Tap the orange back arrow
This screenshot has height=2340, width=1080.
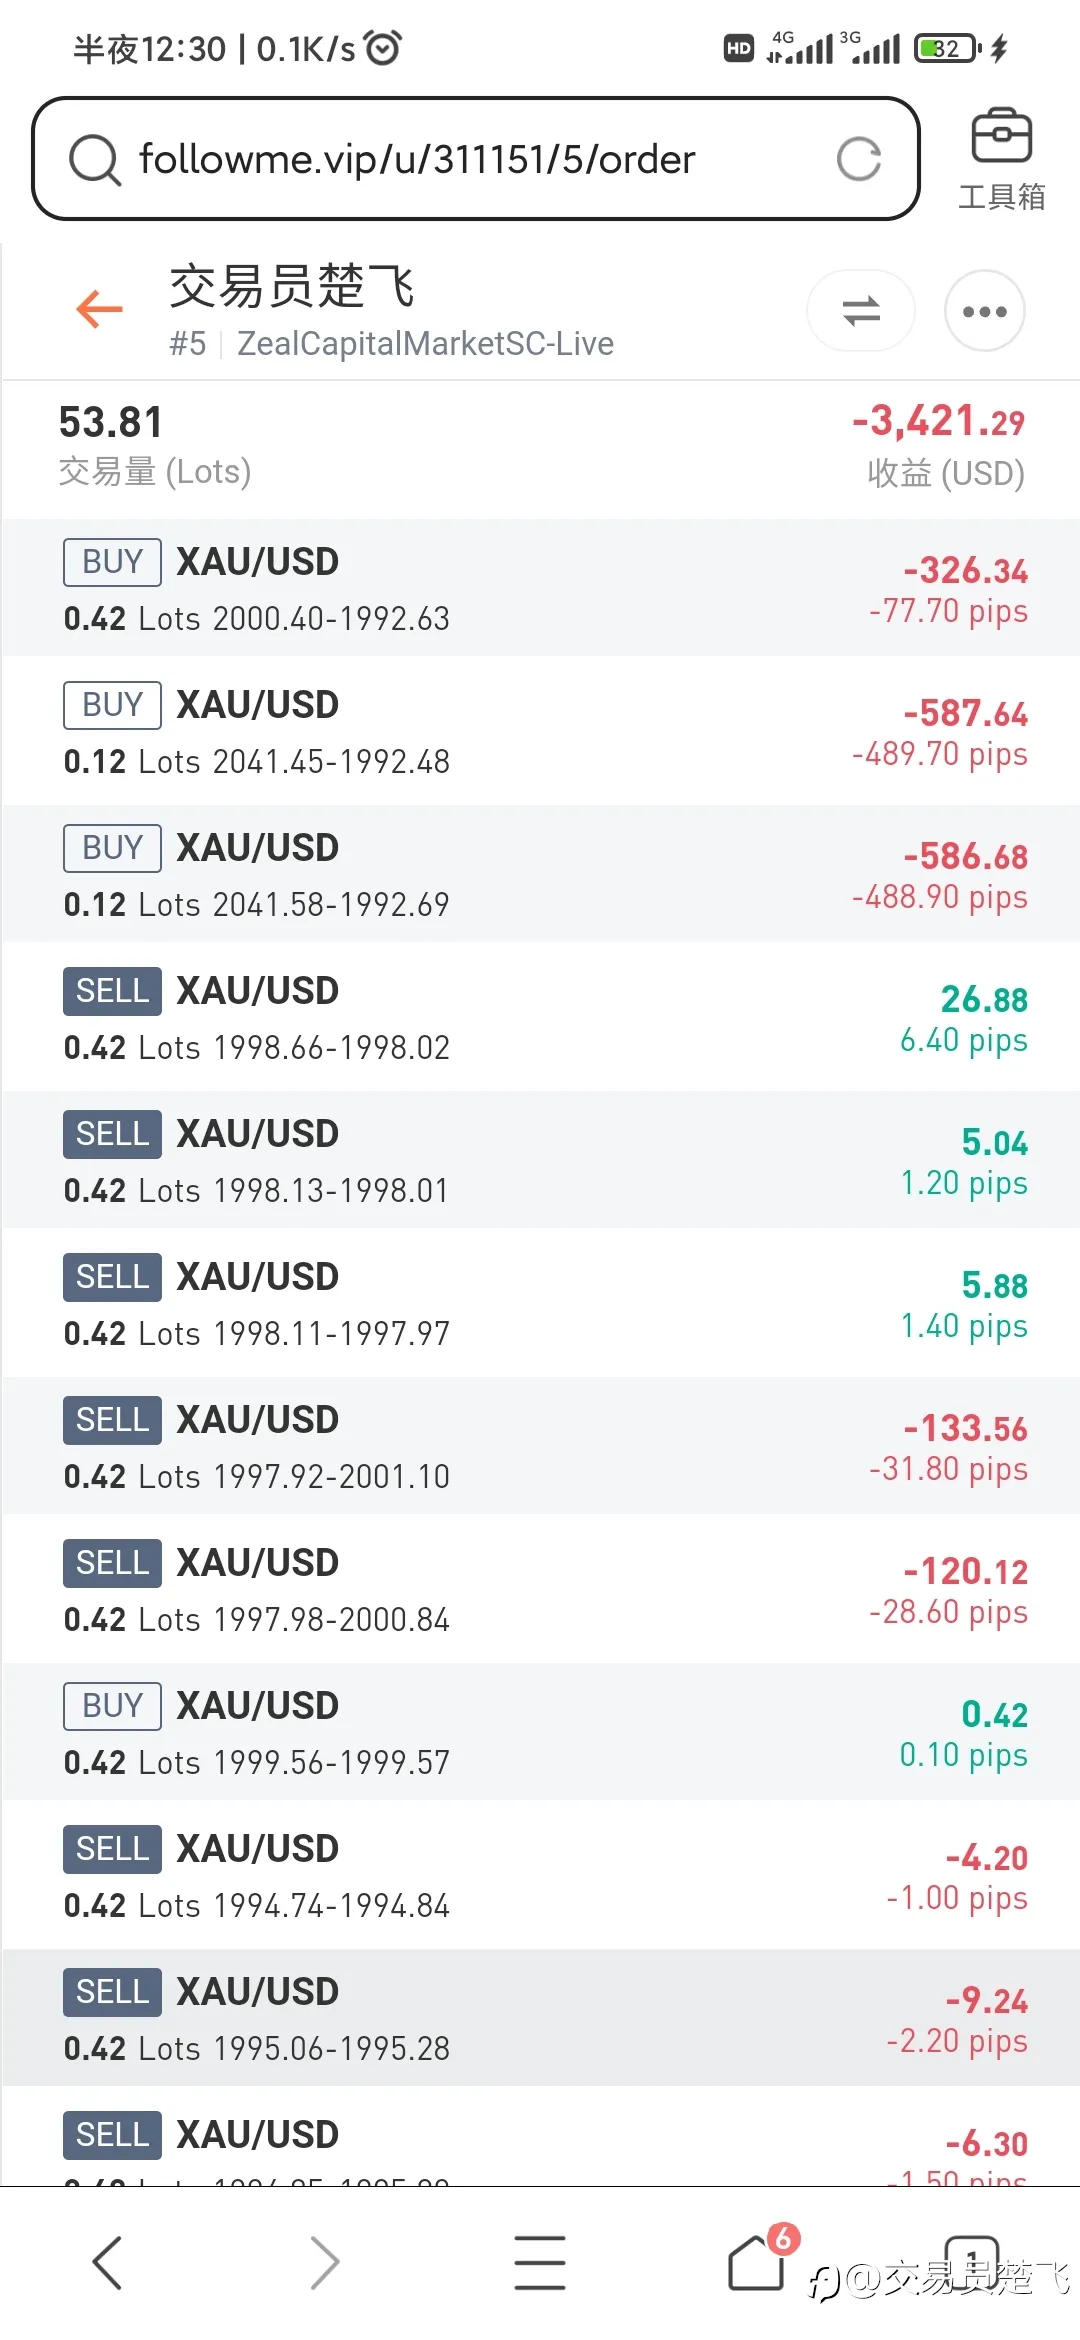tap(100, 309)
